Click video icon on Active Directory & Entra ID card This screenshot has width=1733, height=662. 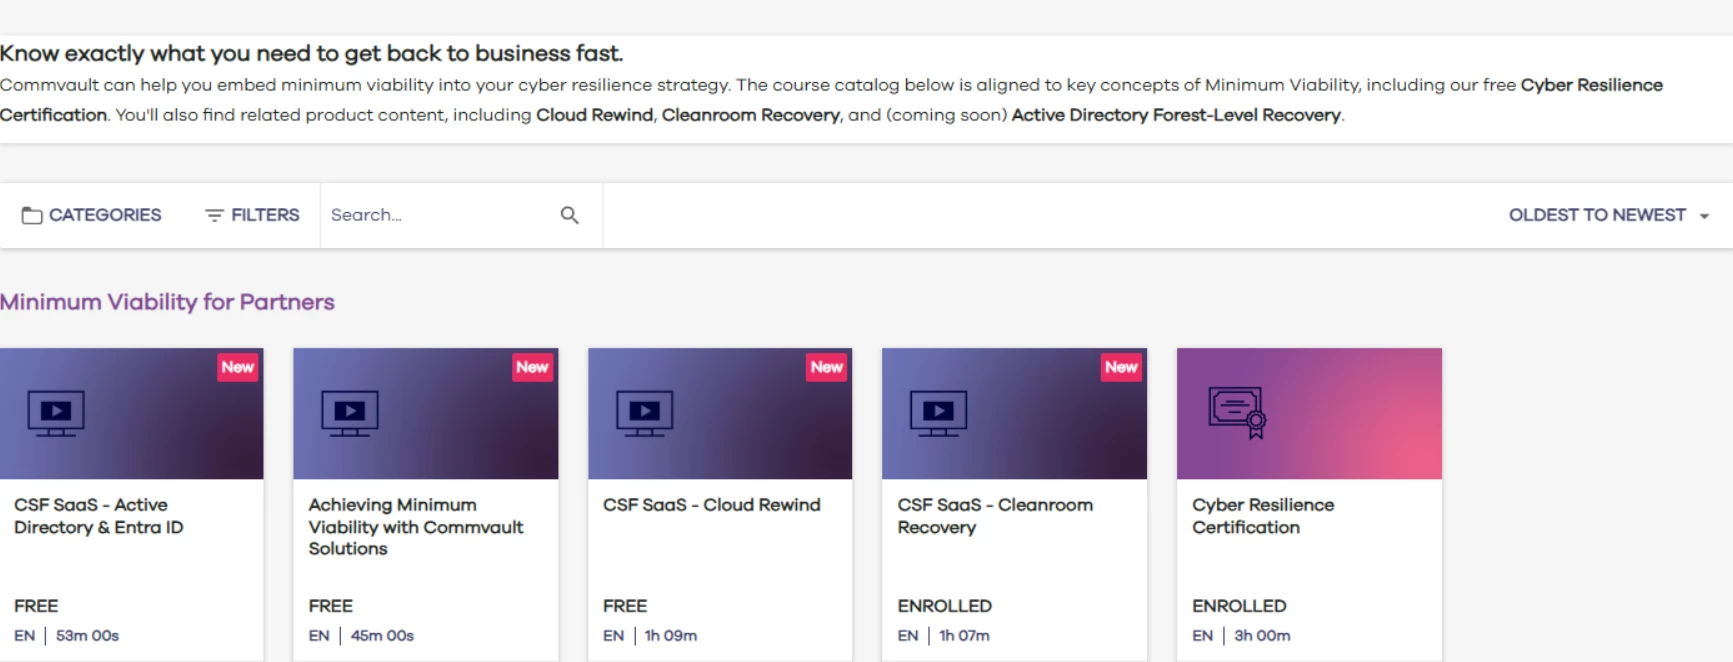[56, 413]
